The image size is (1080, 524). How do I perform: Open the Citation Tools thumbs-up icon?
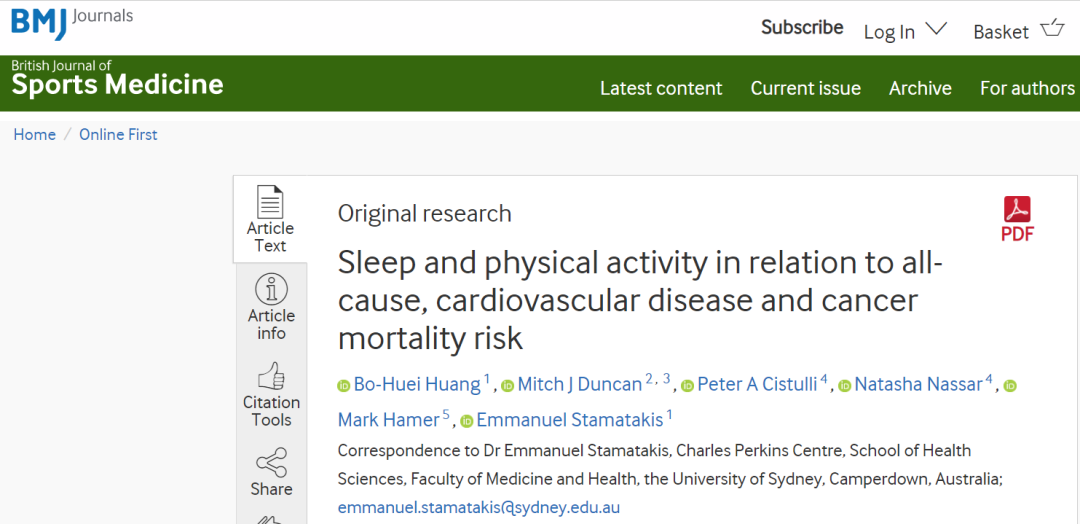[x=271, y=376]
